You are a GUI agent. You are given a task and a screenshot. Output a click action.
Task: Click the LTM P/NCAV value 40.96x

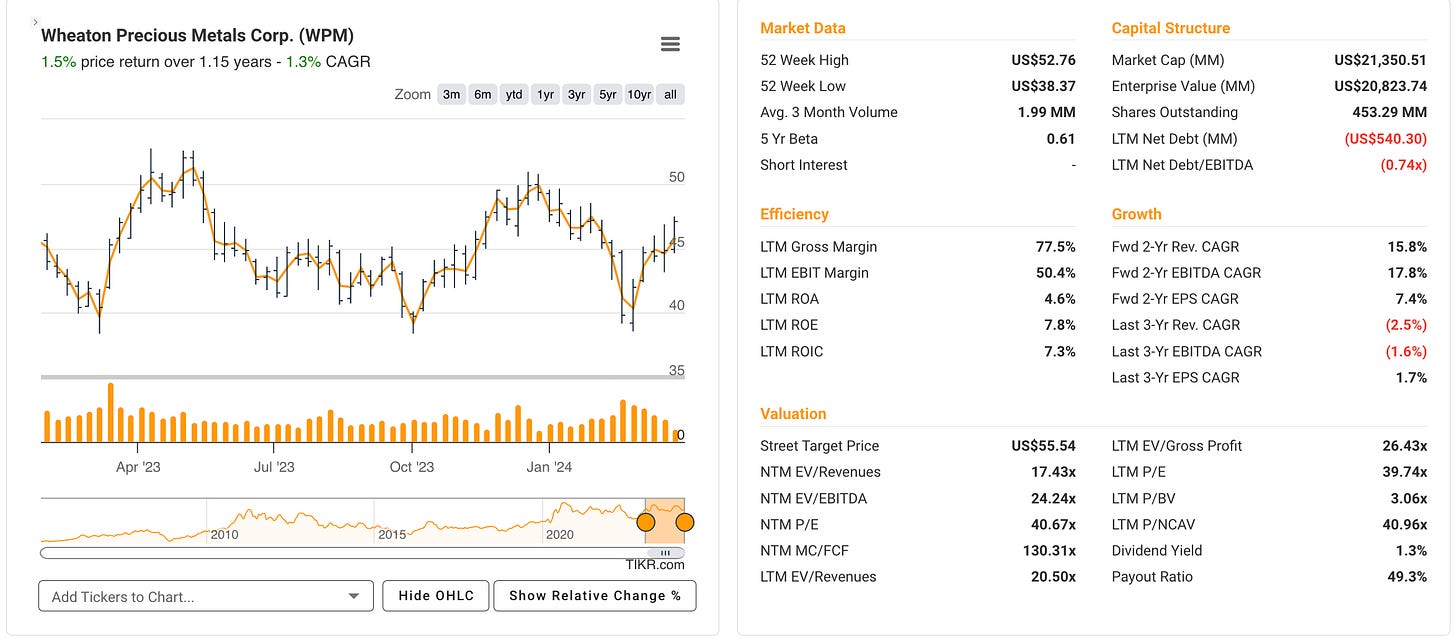tap(1403, 524)
